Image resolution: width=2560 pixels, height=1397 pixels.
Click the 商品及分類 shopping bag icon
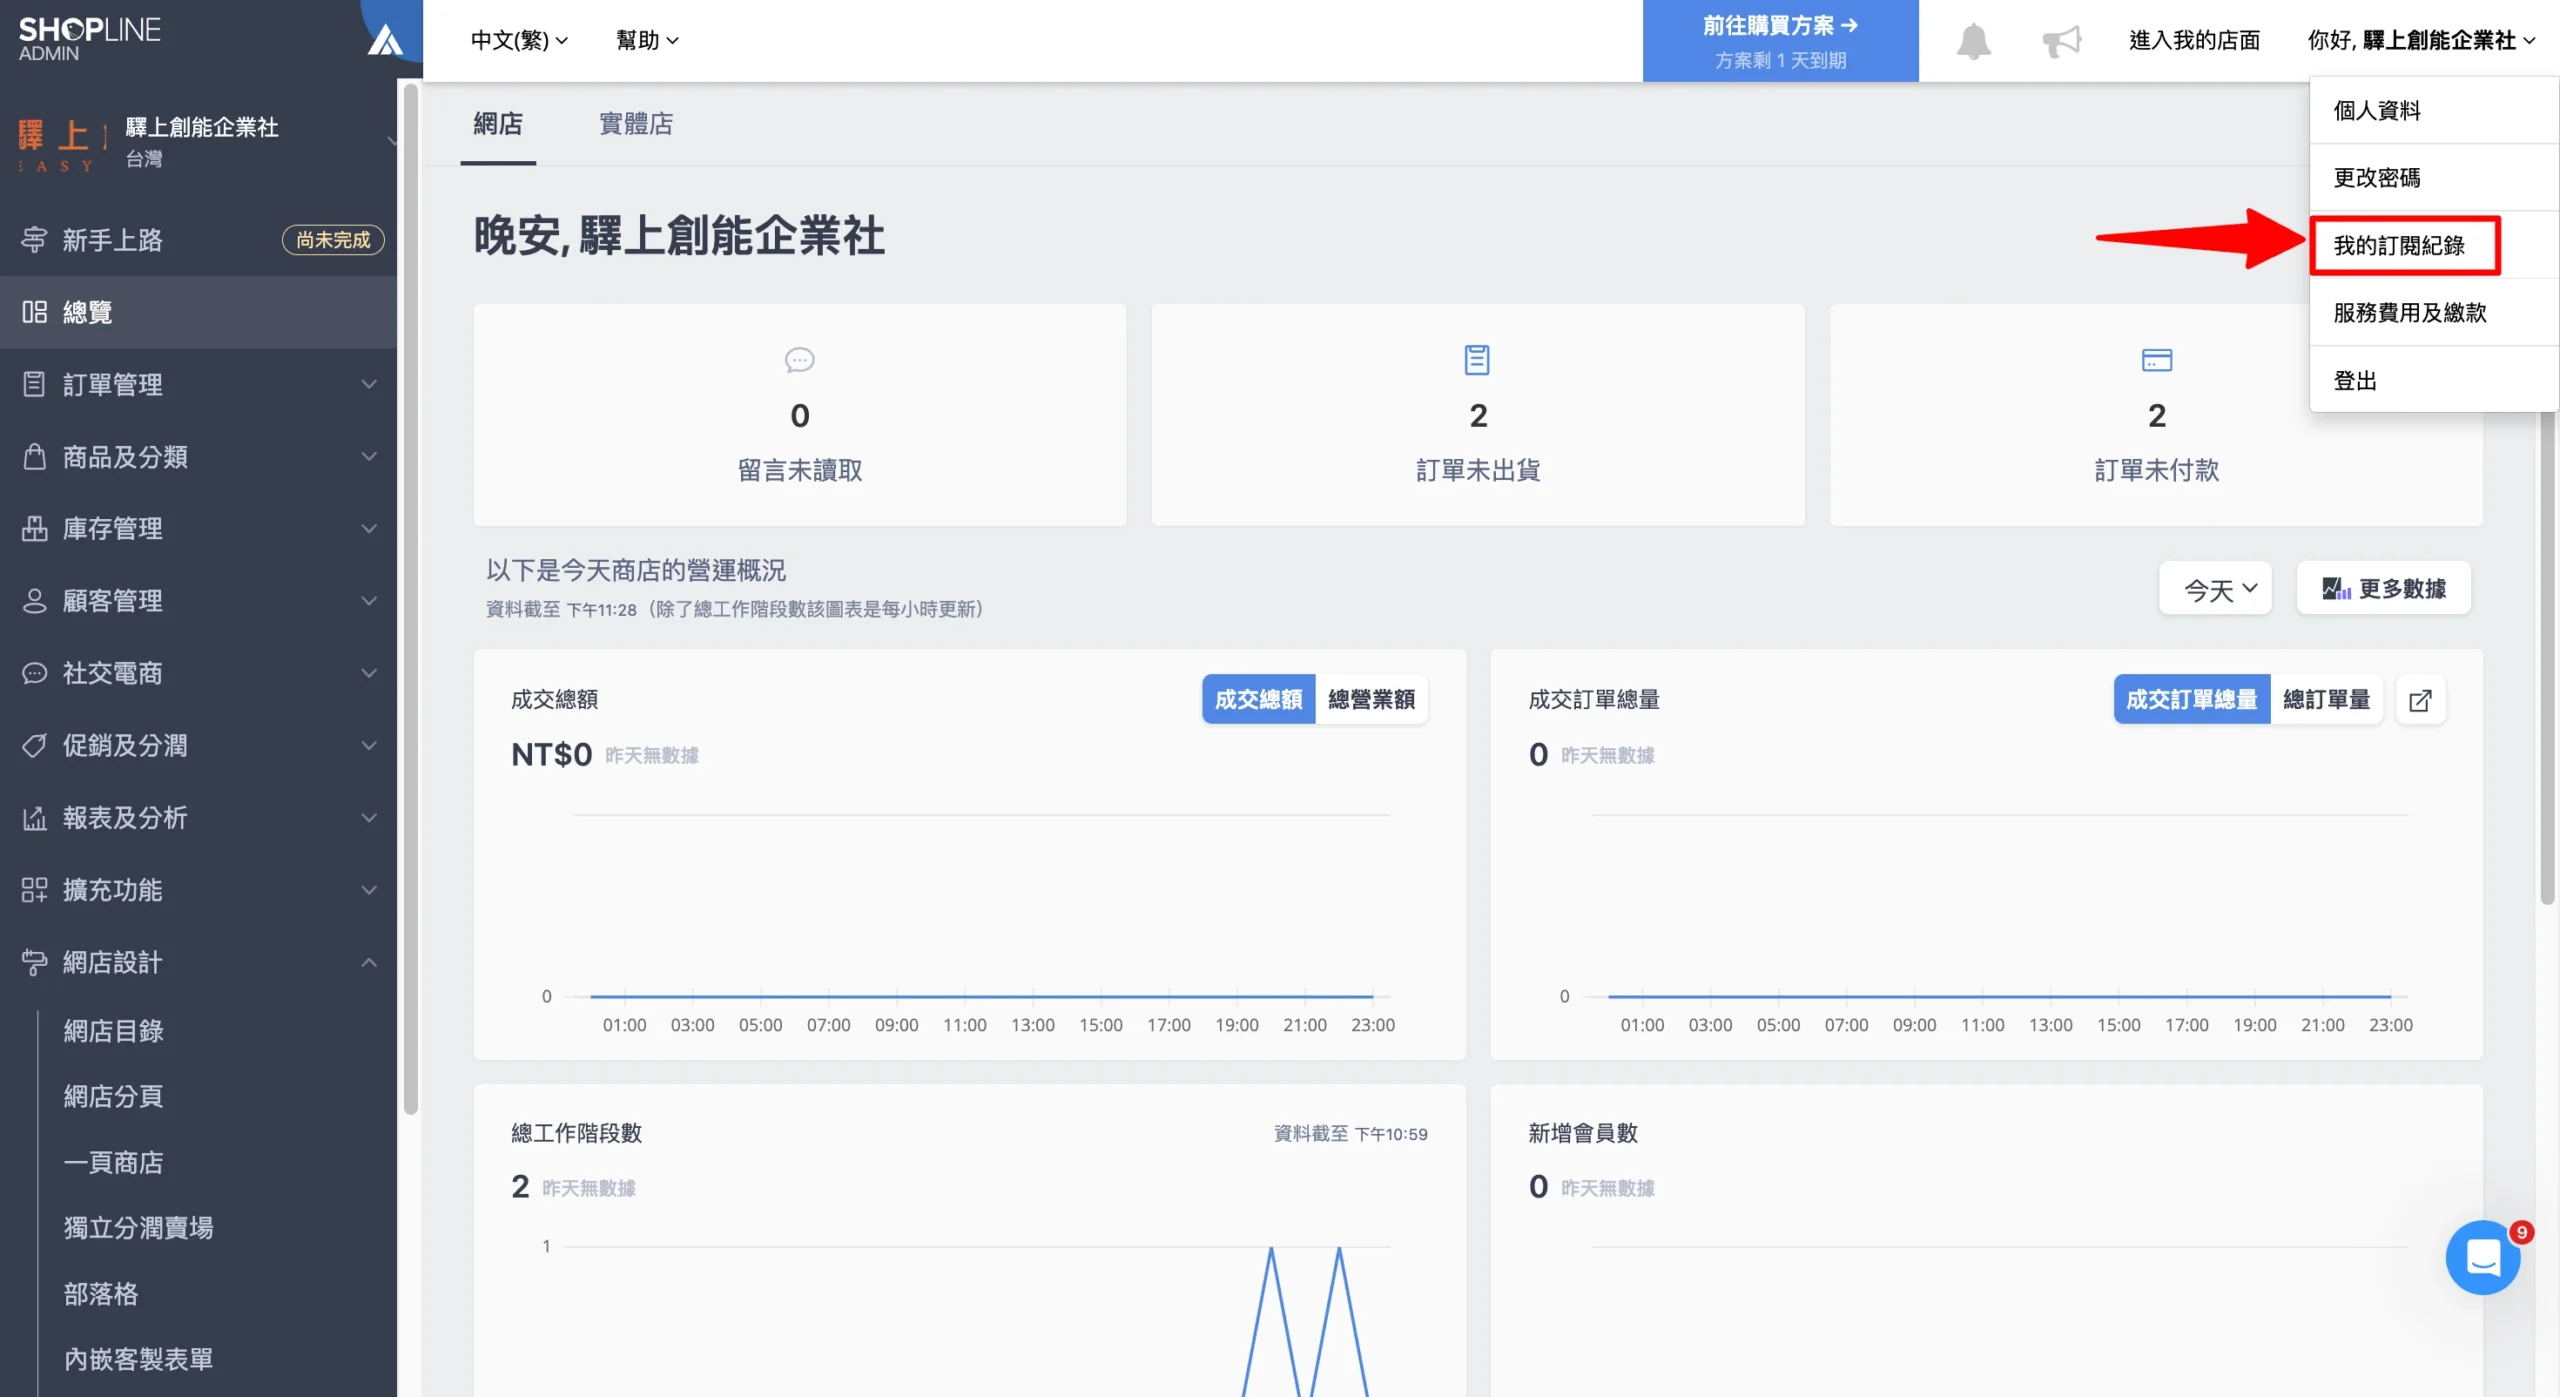pos(35,457)
